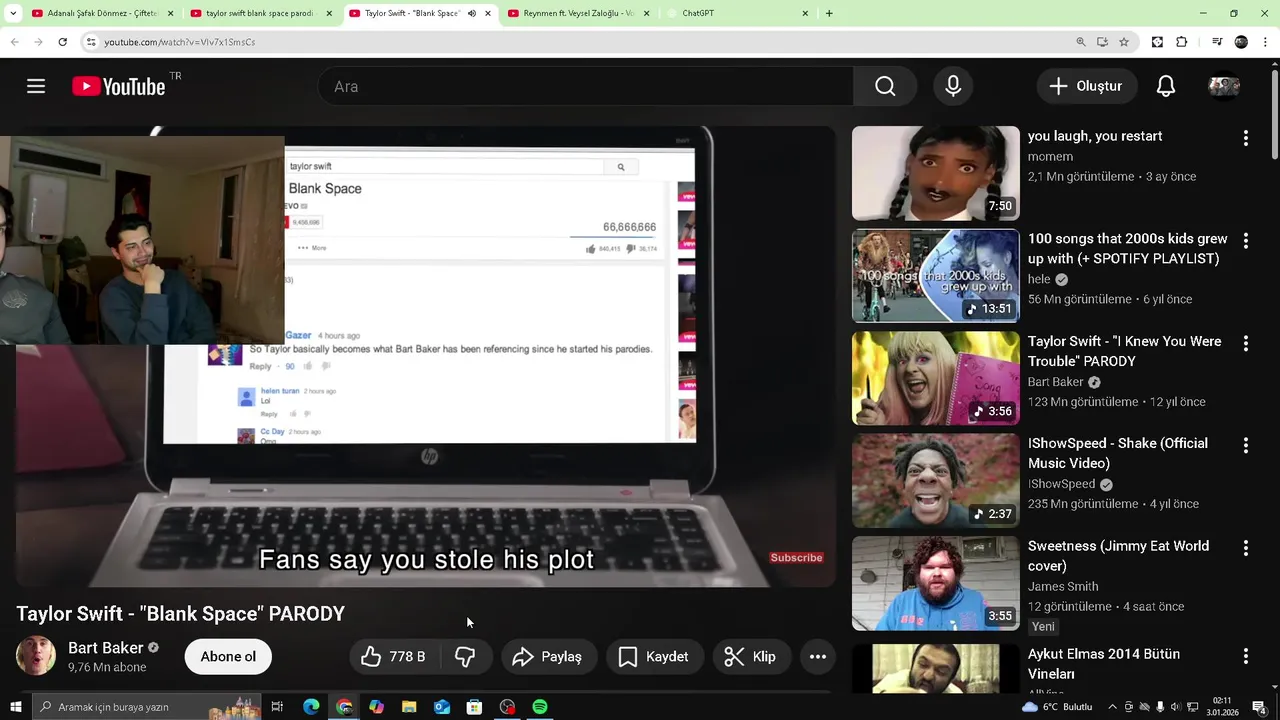Share the video via Paylaş
This screenshot has width=1280, height=720.
click(x=547, y=657)
